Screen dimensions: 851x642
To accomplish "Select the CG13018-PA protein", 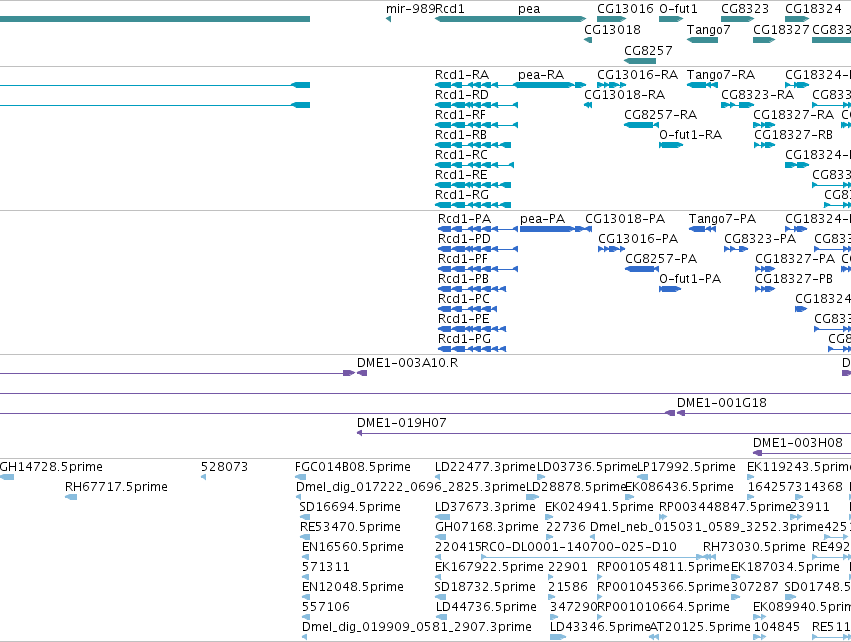I will (588, 229).
